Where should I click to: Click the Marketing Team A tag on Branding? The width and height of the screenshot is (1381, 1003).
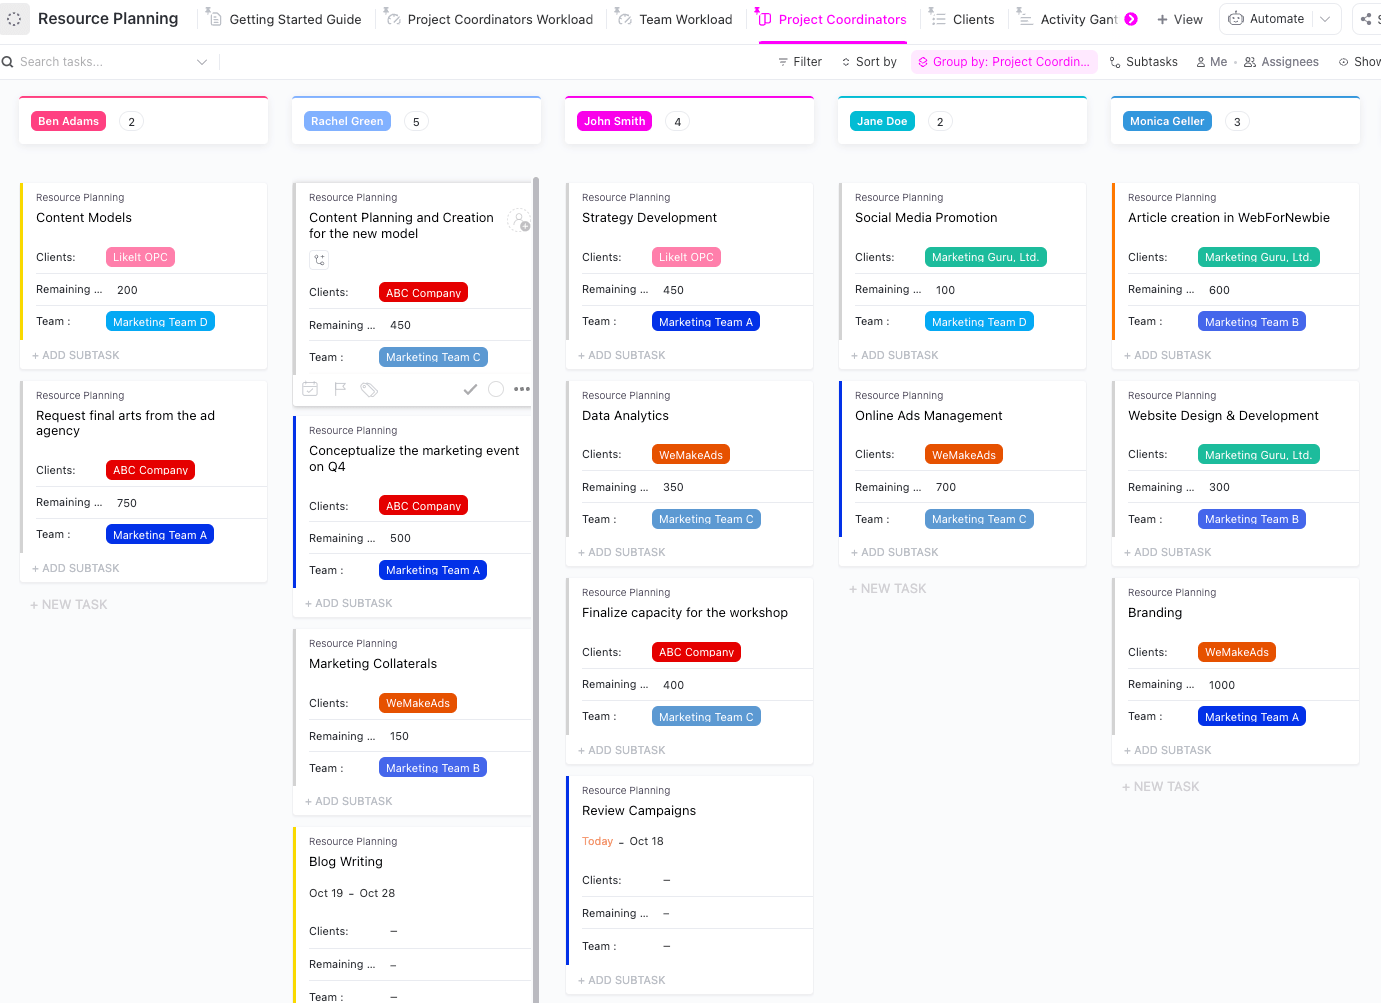[x=1251, y=717]
